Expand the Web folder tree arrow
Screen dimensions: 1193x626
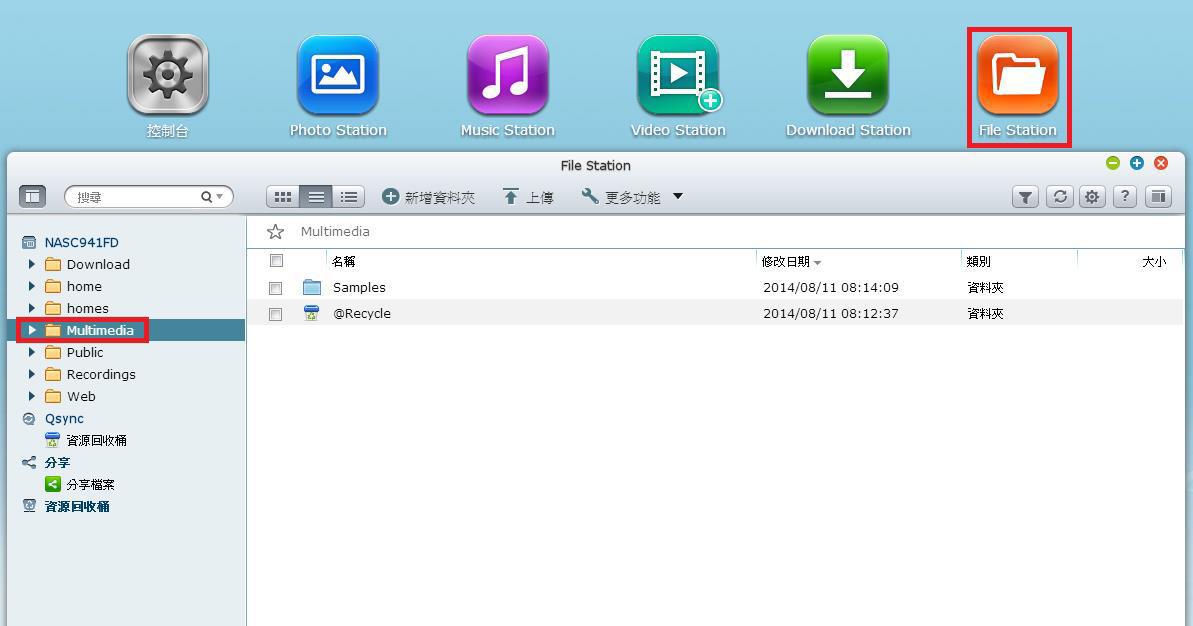click(31, 396)
